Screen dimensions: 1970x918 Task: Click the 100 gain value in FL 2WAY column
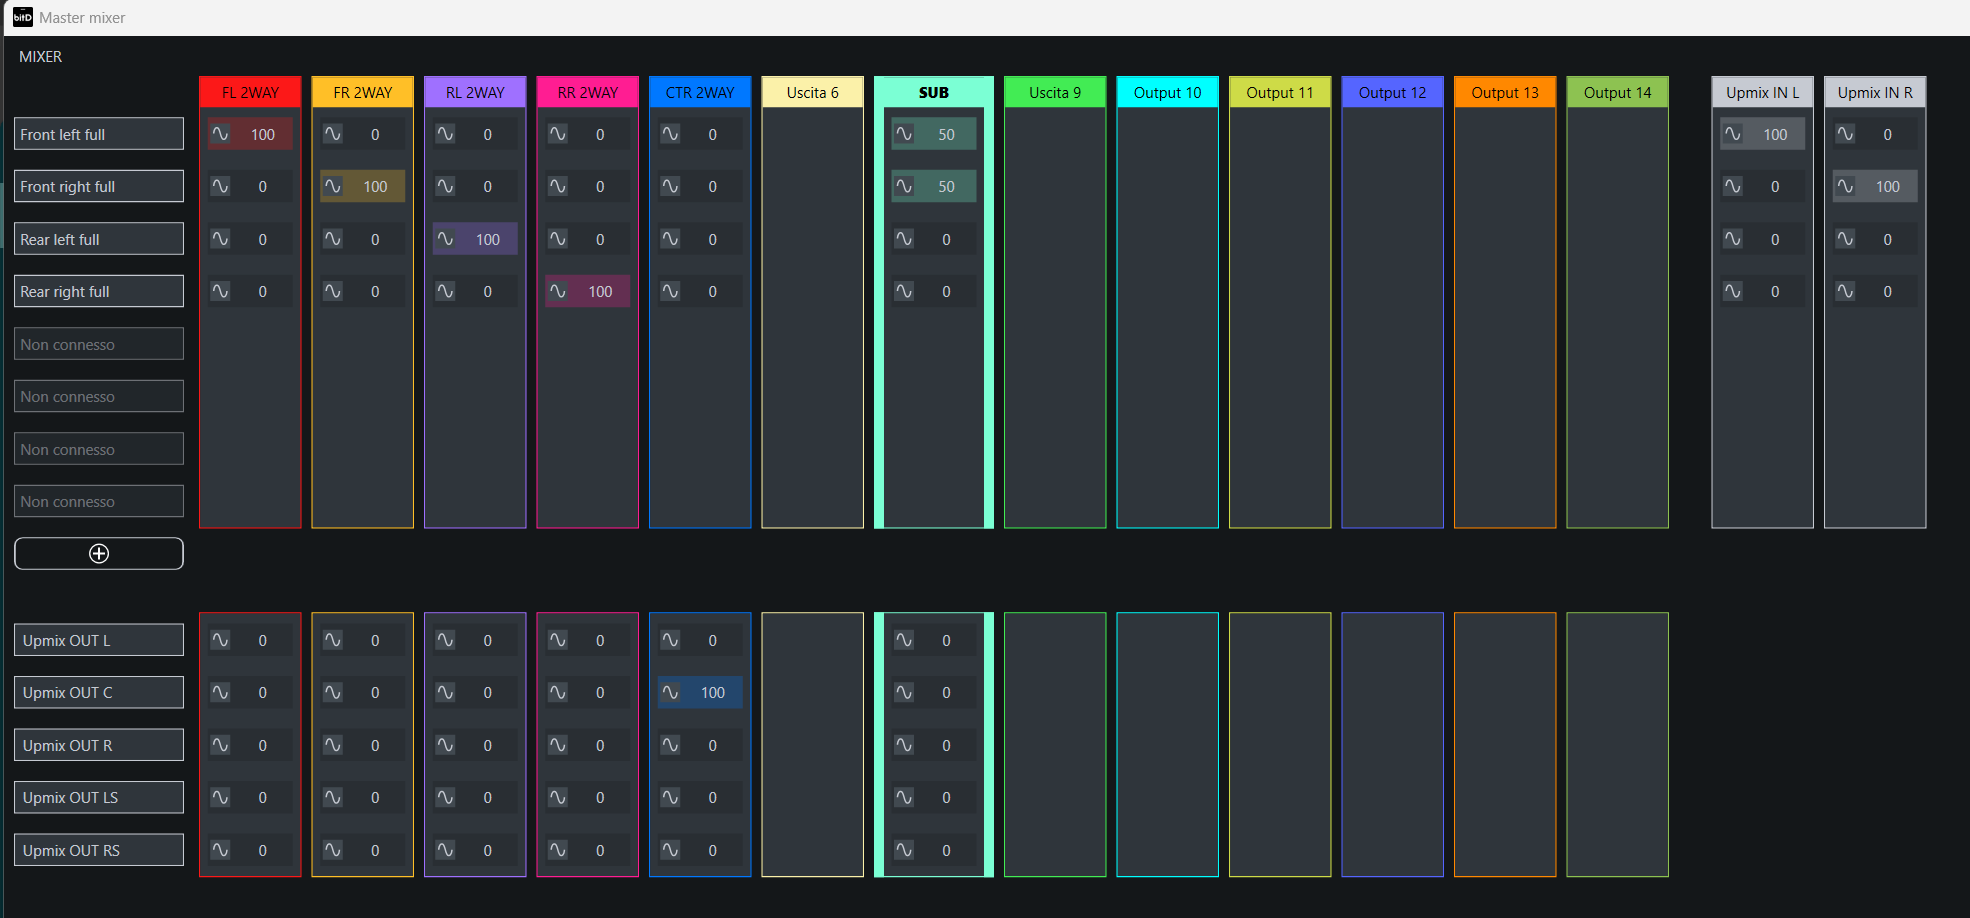[x=263, y=134]
